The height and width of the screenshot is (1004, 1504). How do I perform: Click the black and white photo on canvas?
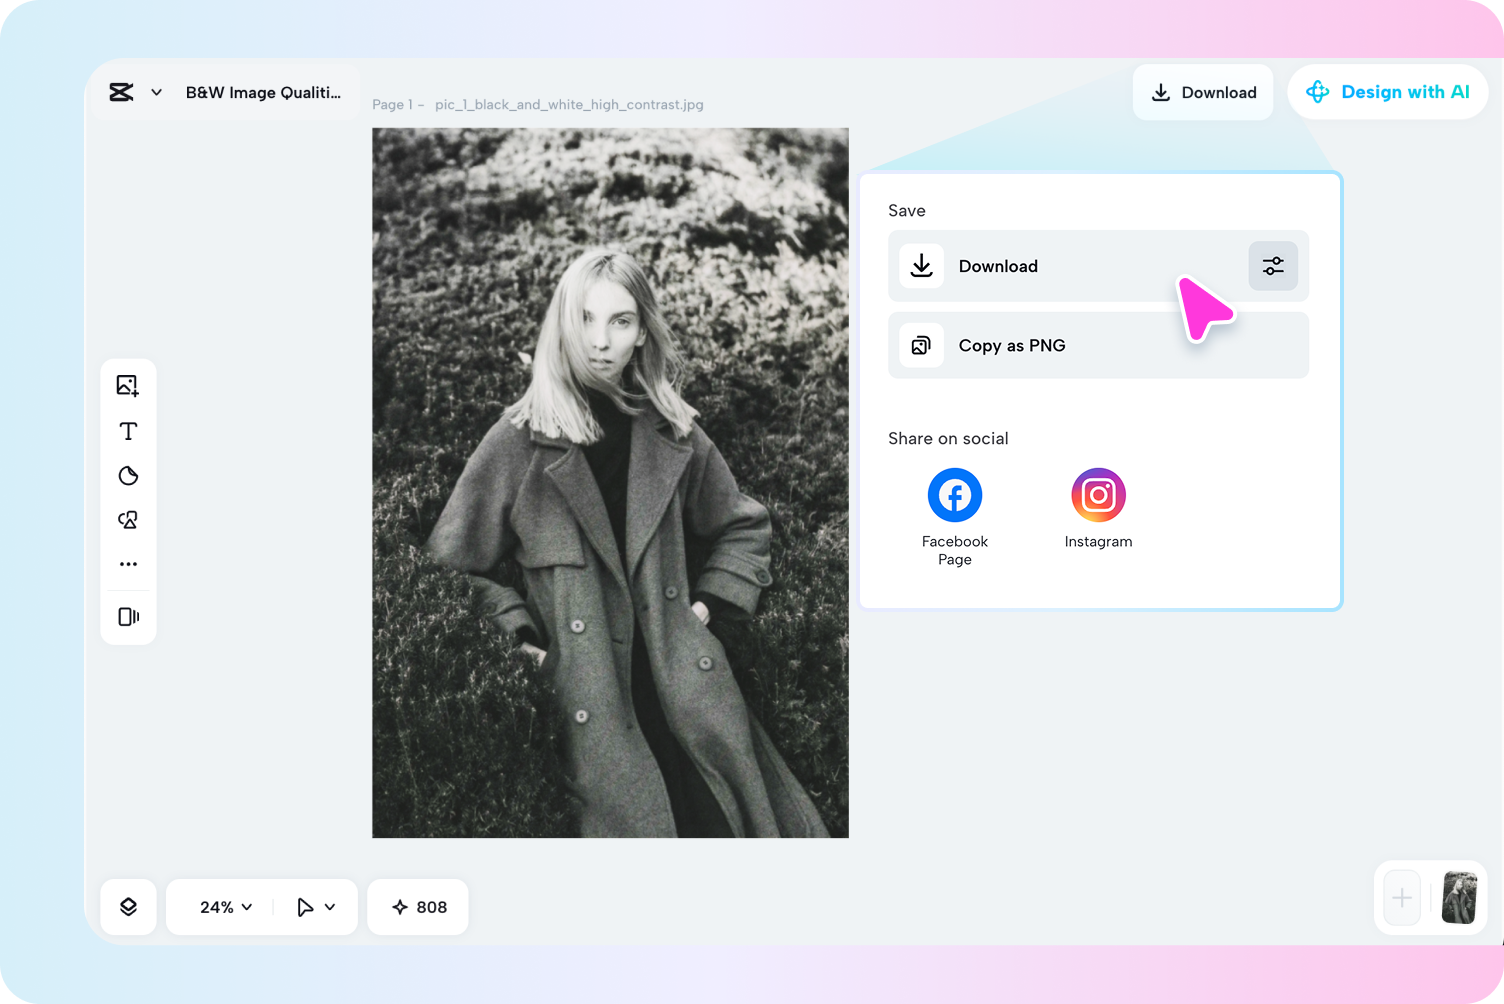tap(610, 483)
